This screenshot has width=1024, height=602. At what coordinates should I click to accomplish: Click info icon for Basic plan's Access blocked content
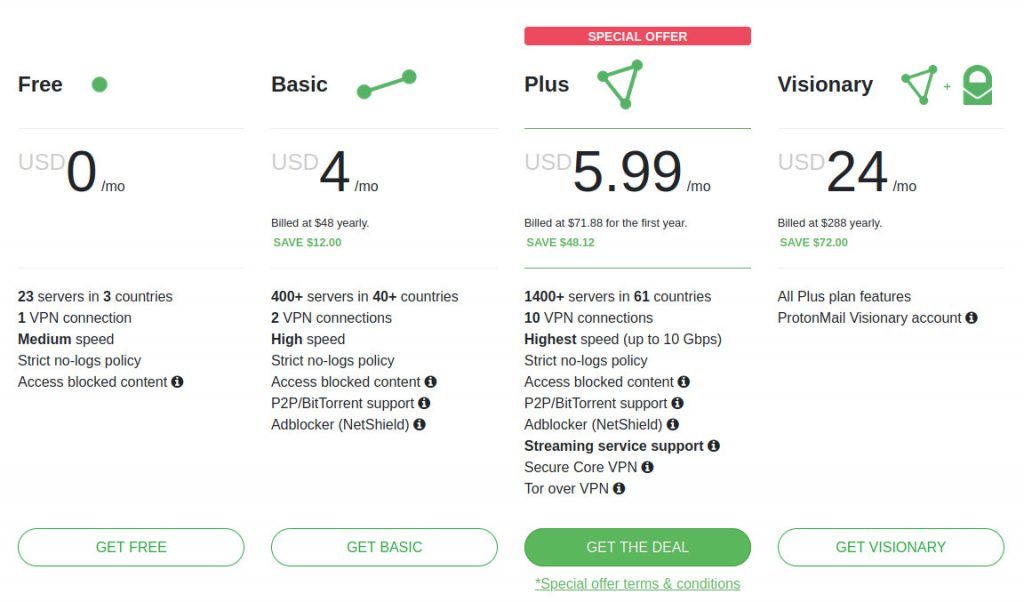(x=430, y=382)
